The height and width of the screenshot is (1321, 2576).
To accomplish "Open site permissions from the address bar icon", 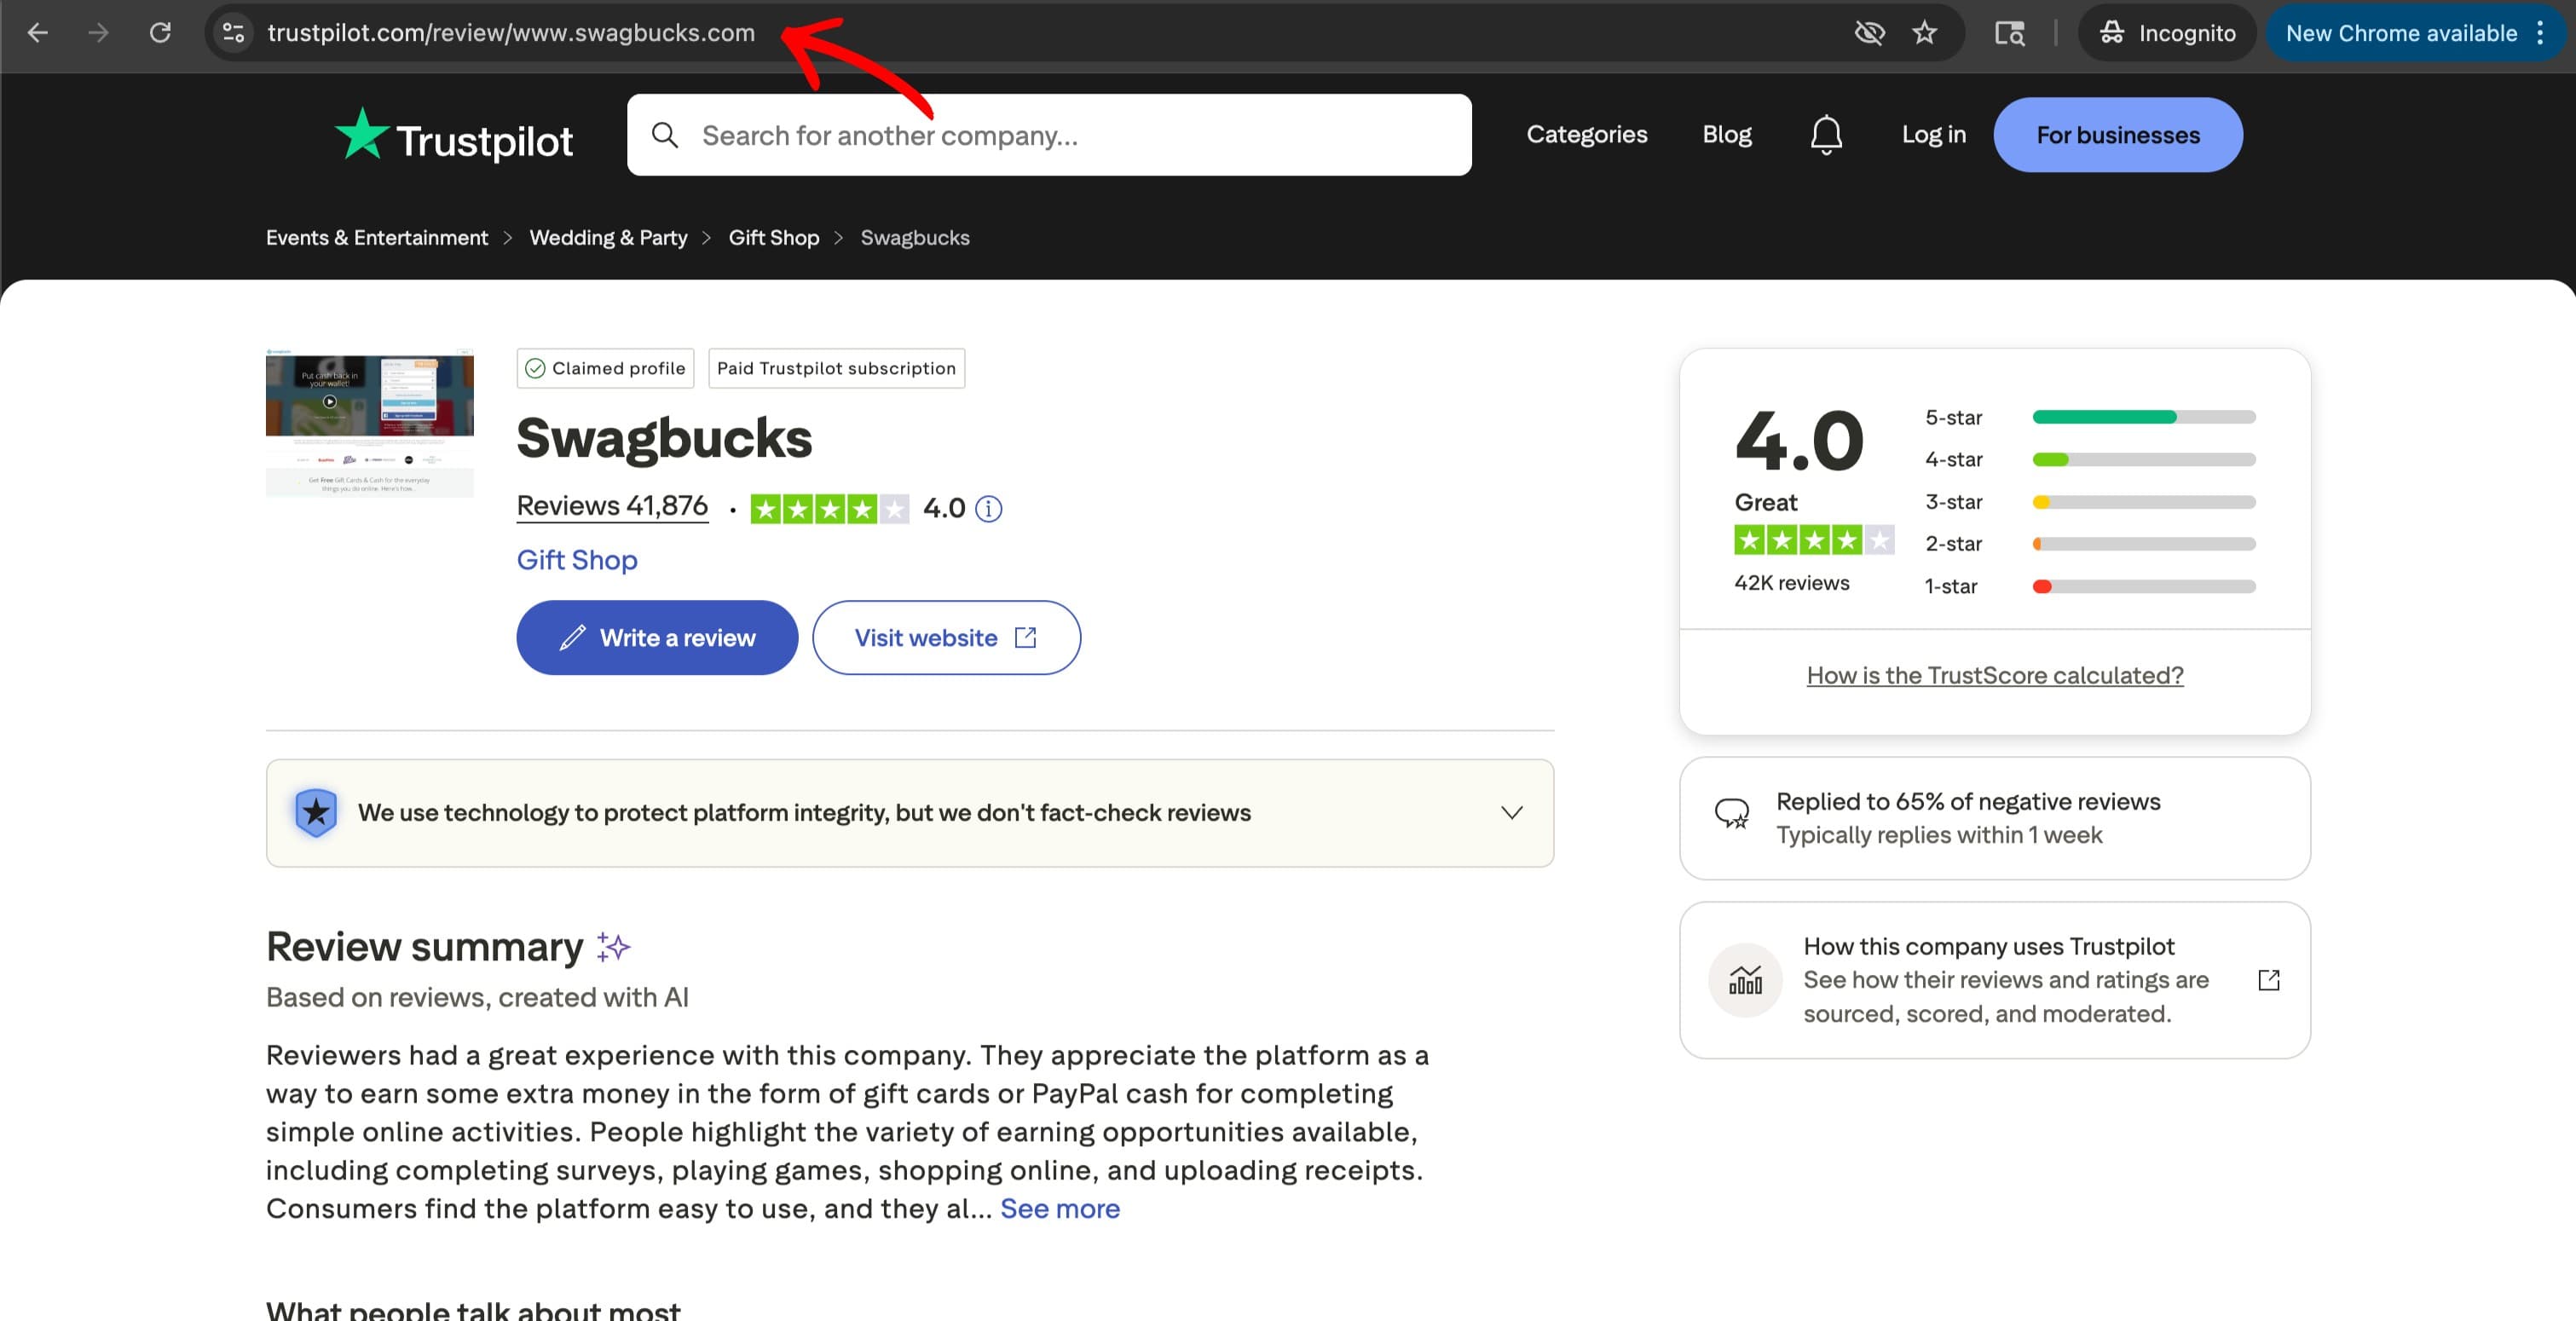I will click(x=233, y=32).
